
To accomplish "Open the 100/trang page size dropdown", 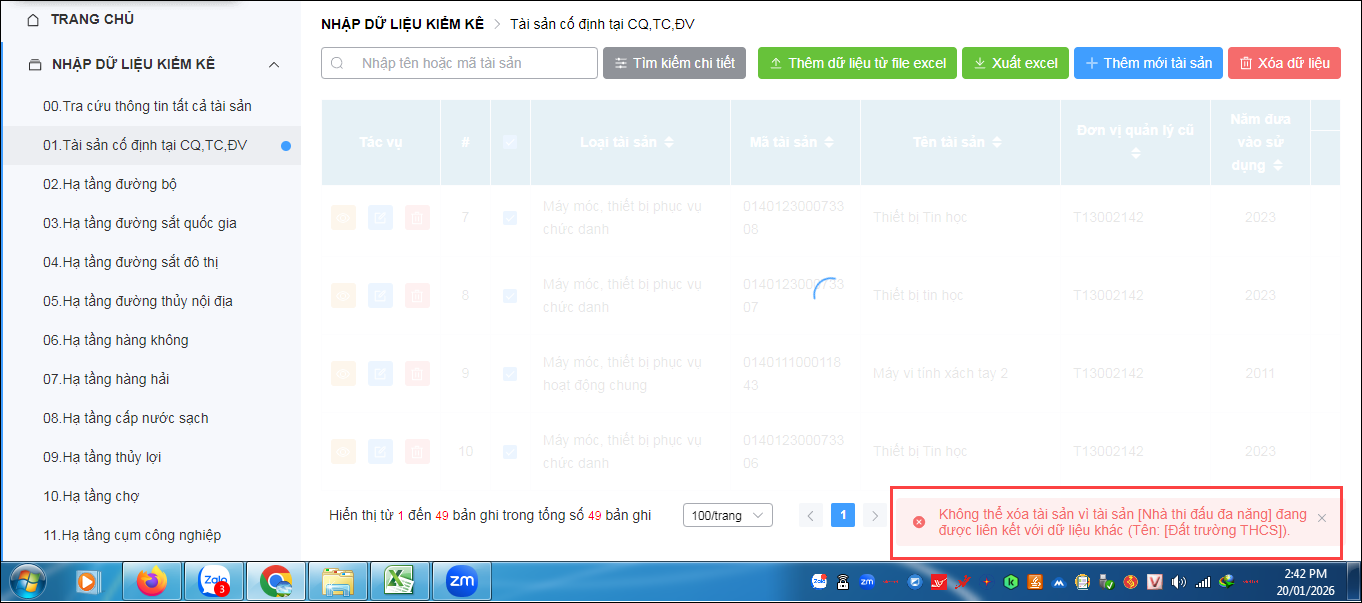I will pos(727,515).
